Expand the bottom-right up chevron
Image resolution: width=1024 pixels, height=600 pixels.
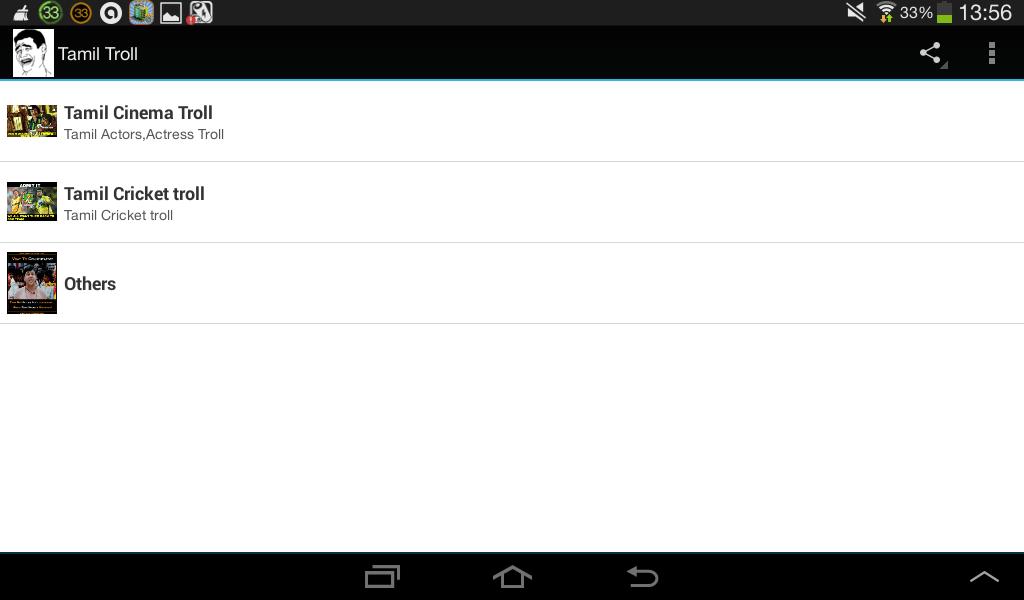coord(984,576)
